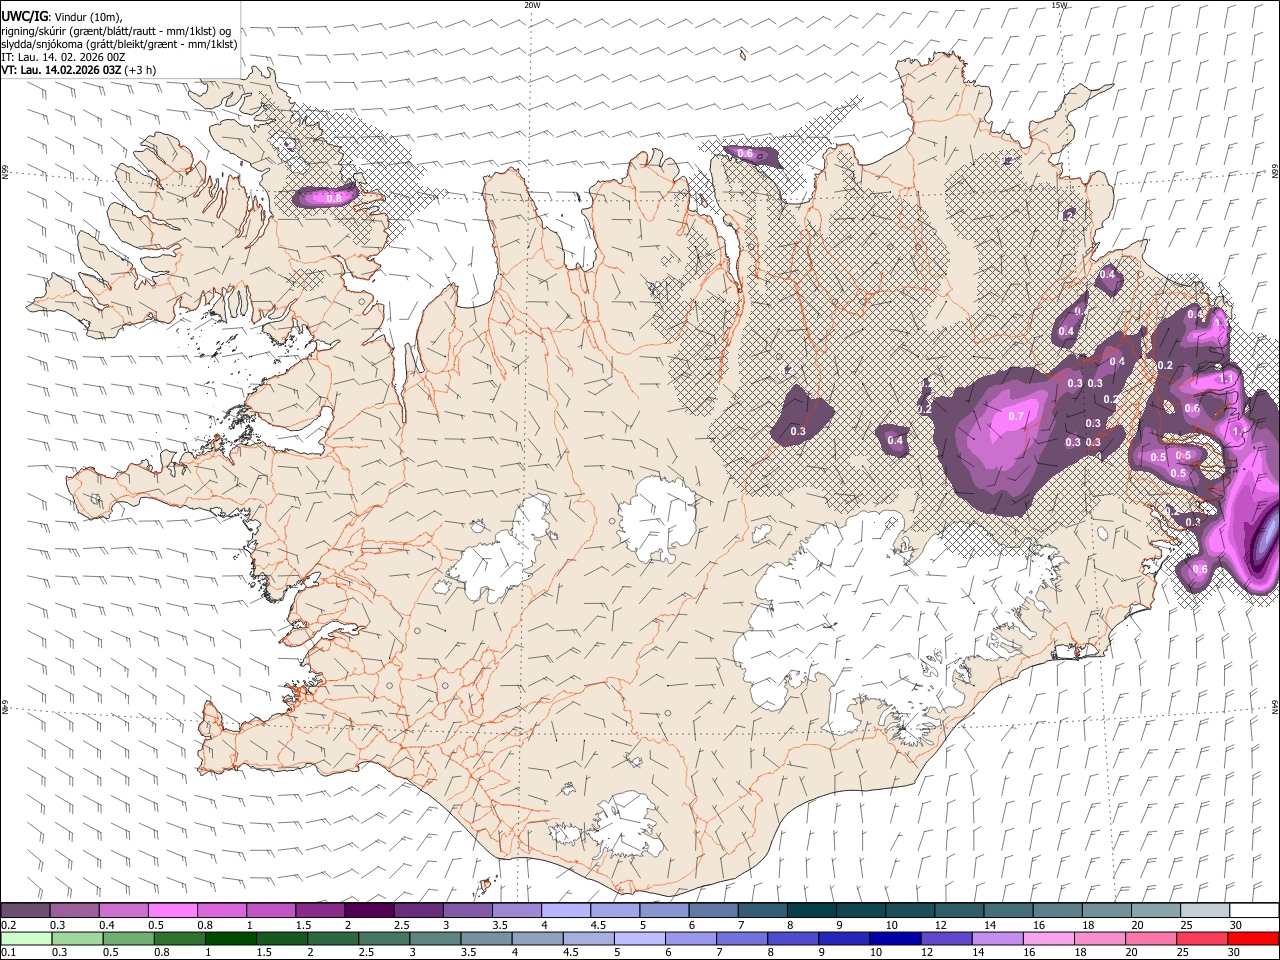
Task: Click the "0.1" label in the lower legend row
Action: (8, 952)
